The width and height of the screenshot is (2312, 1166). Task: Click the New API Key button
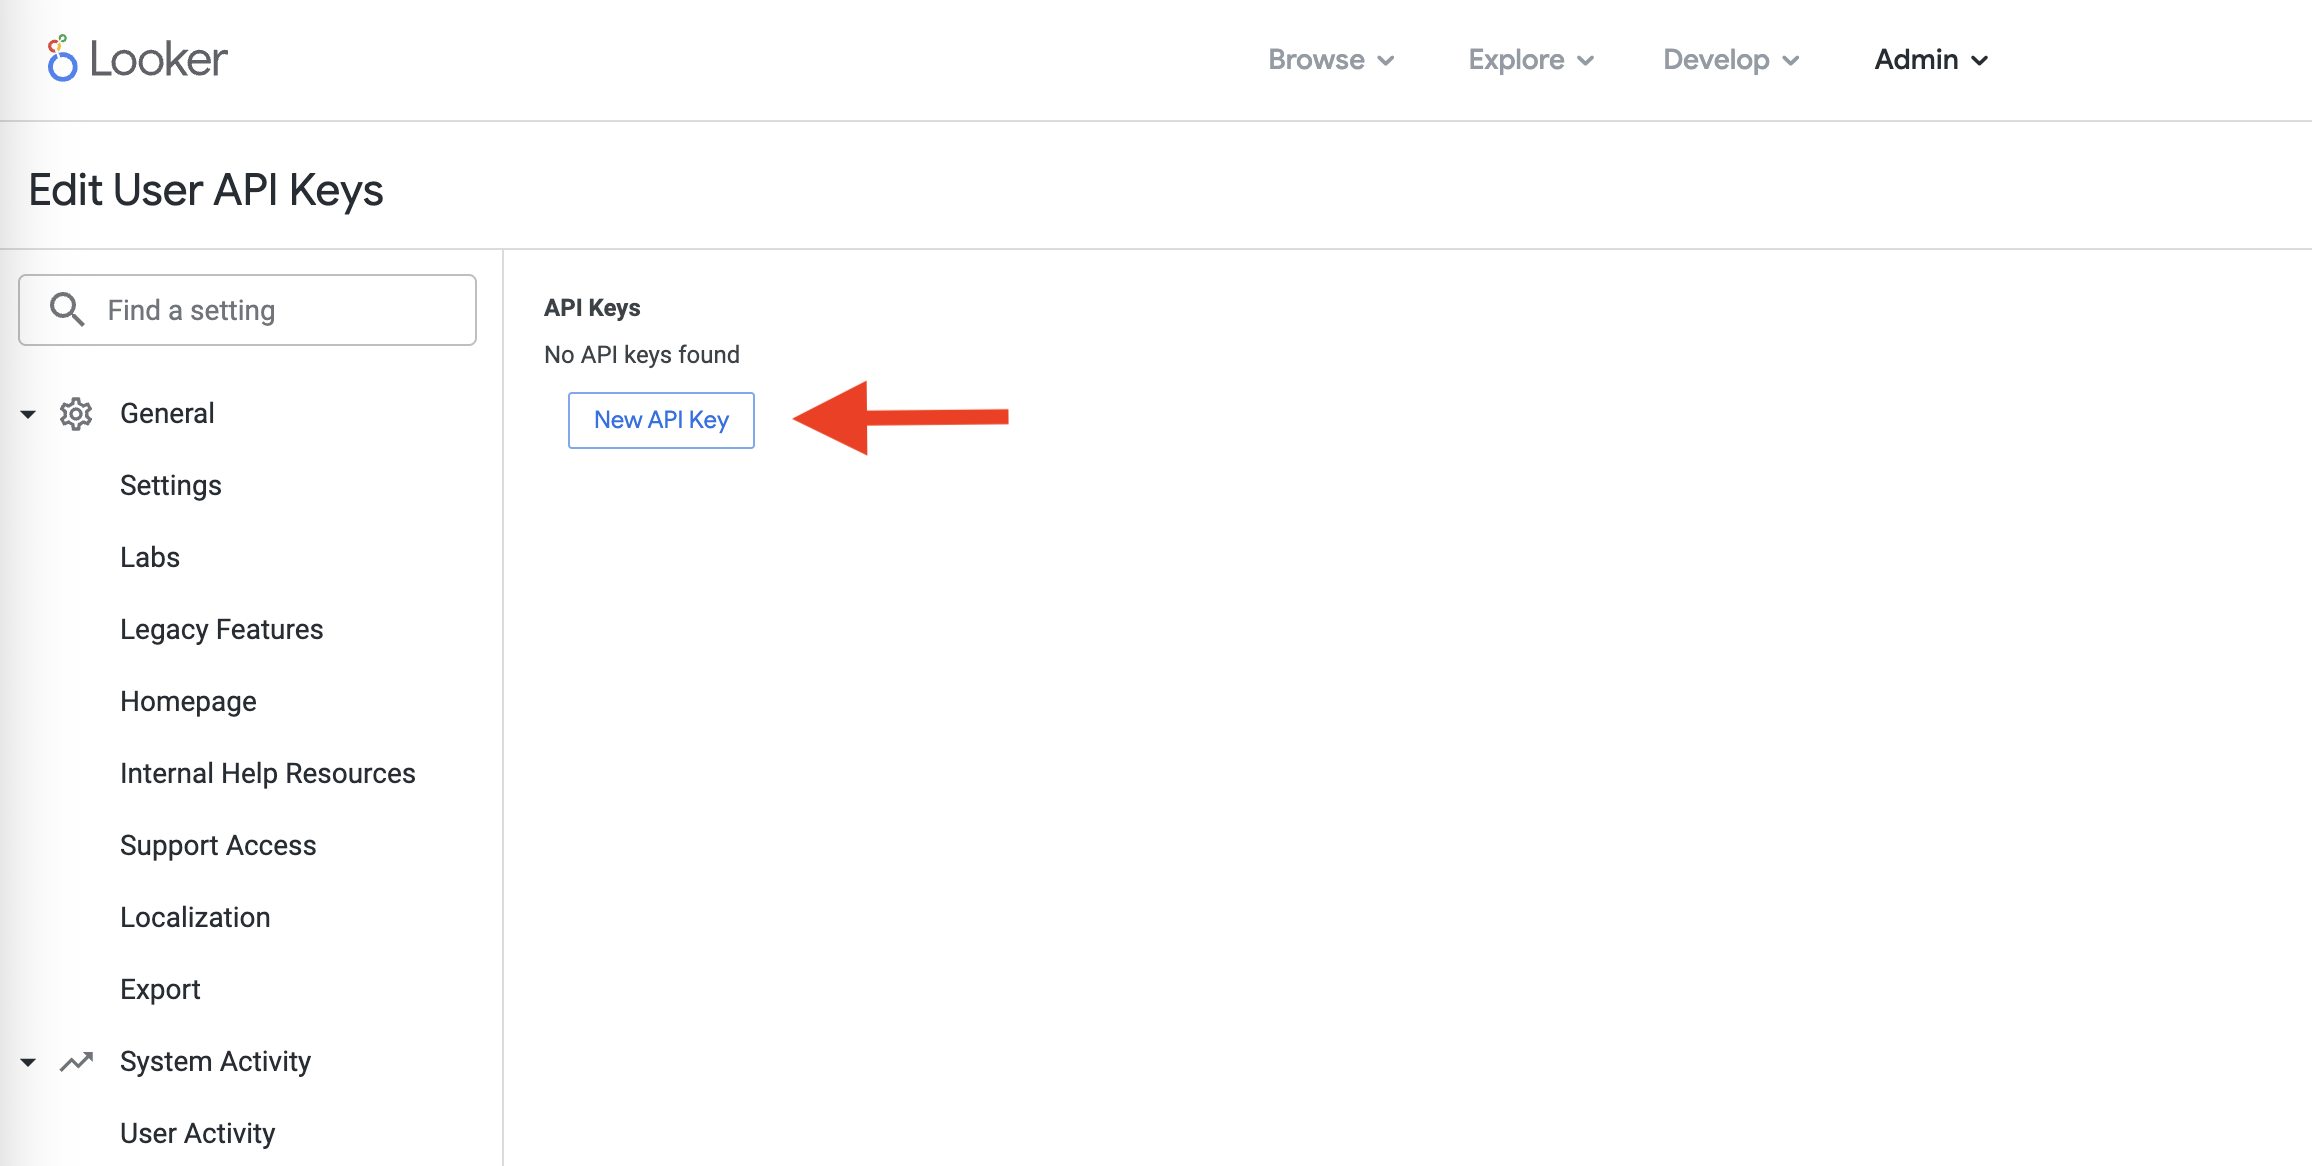pos(661,420)
